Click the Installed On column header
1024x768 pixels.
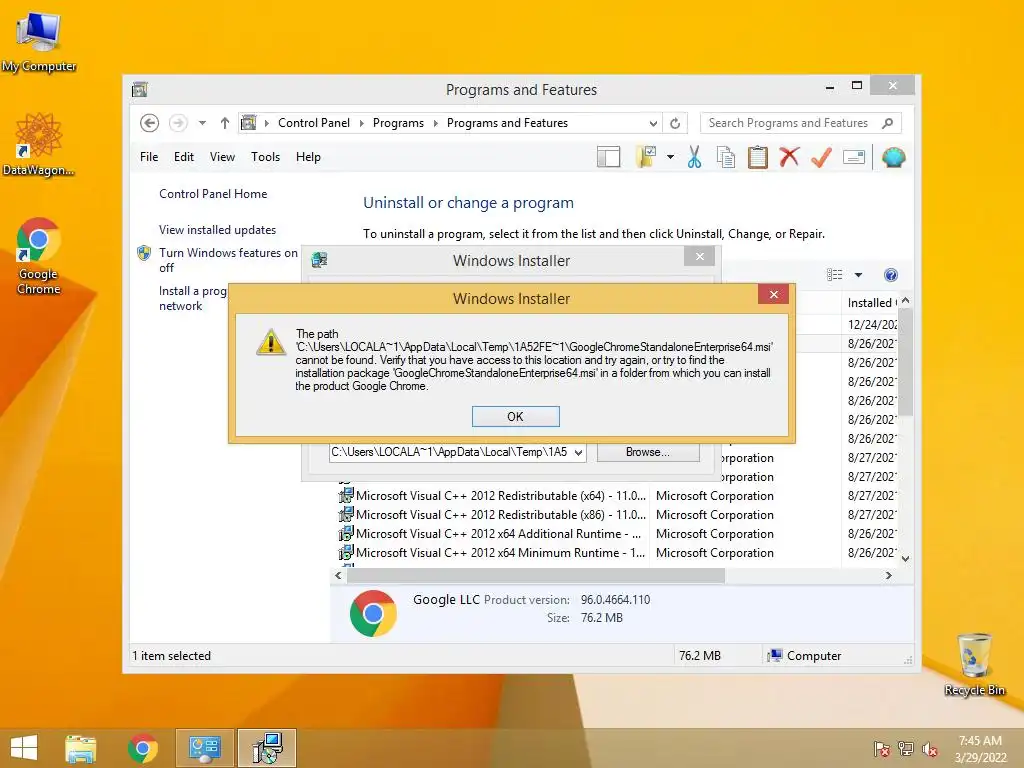872,303
